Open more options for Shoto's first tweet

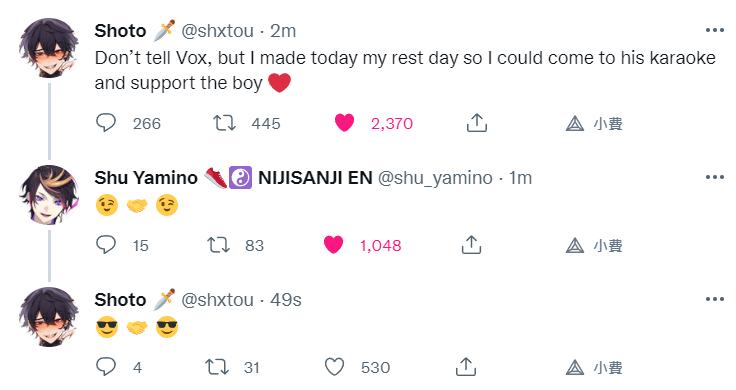pyautogui.click(x=714, y=31)
